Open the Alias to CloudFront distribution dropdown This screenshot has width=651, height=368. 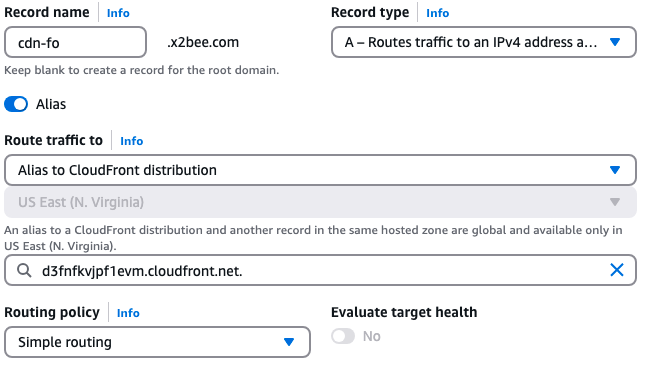[320, 170]
